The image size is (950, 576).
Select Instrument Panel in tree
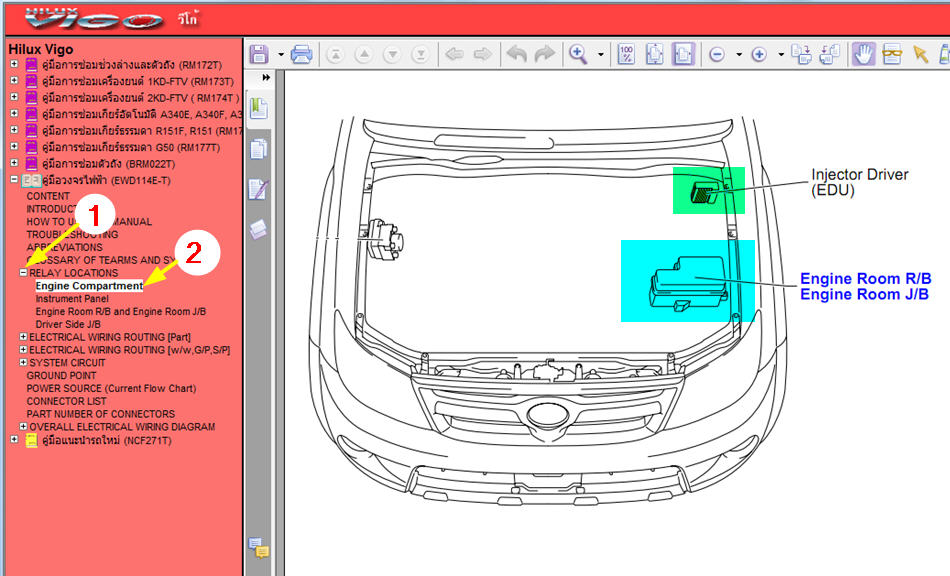pos(72,299)
